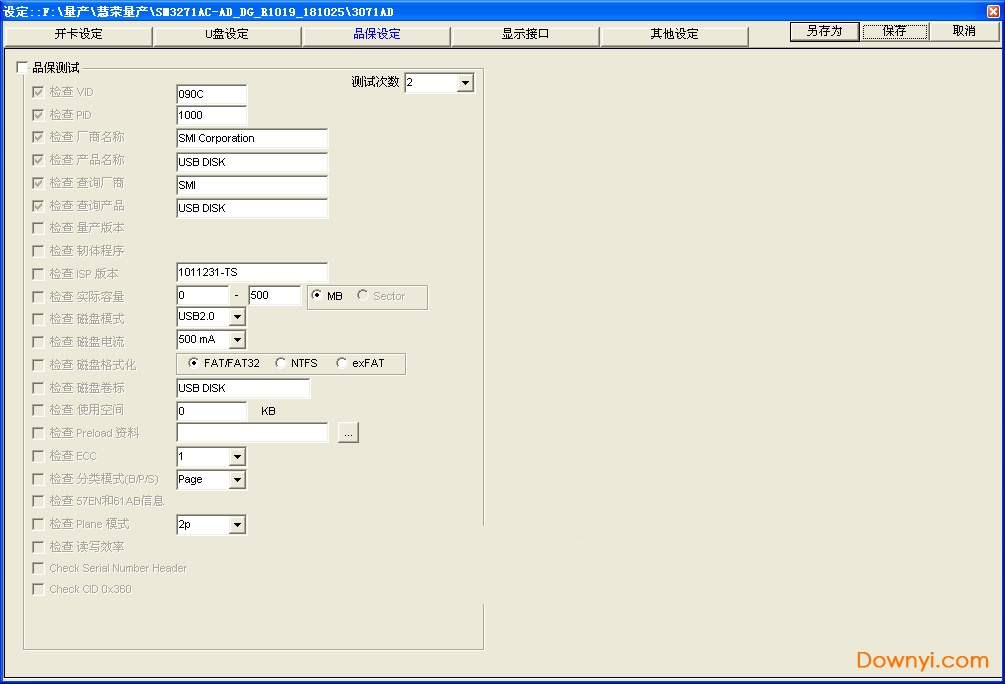Screen dimensions: 1005x684
Task: Toggle the 检查 ISP 版本 checkbox
Action: tap(38, 273)
